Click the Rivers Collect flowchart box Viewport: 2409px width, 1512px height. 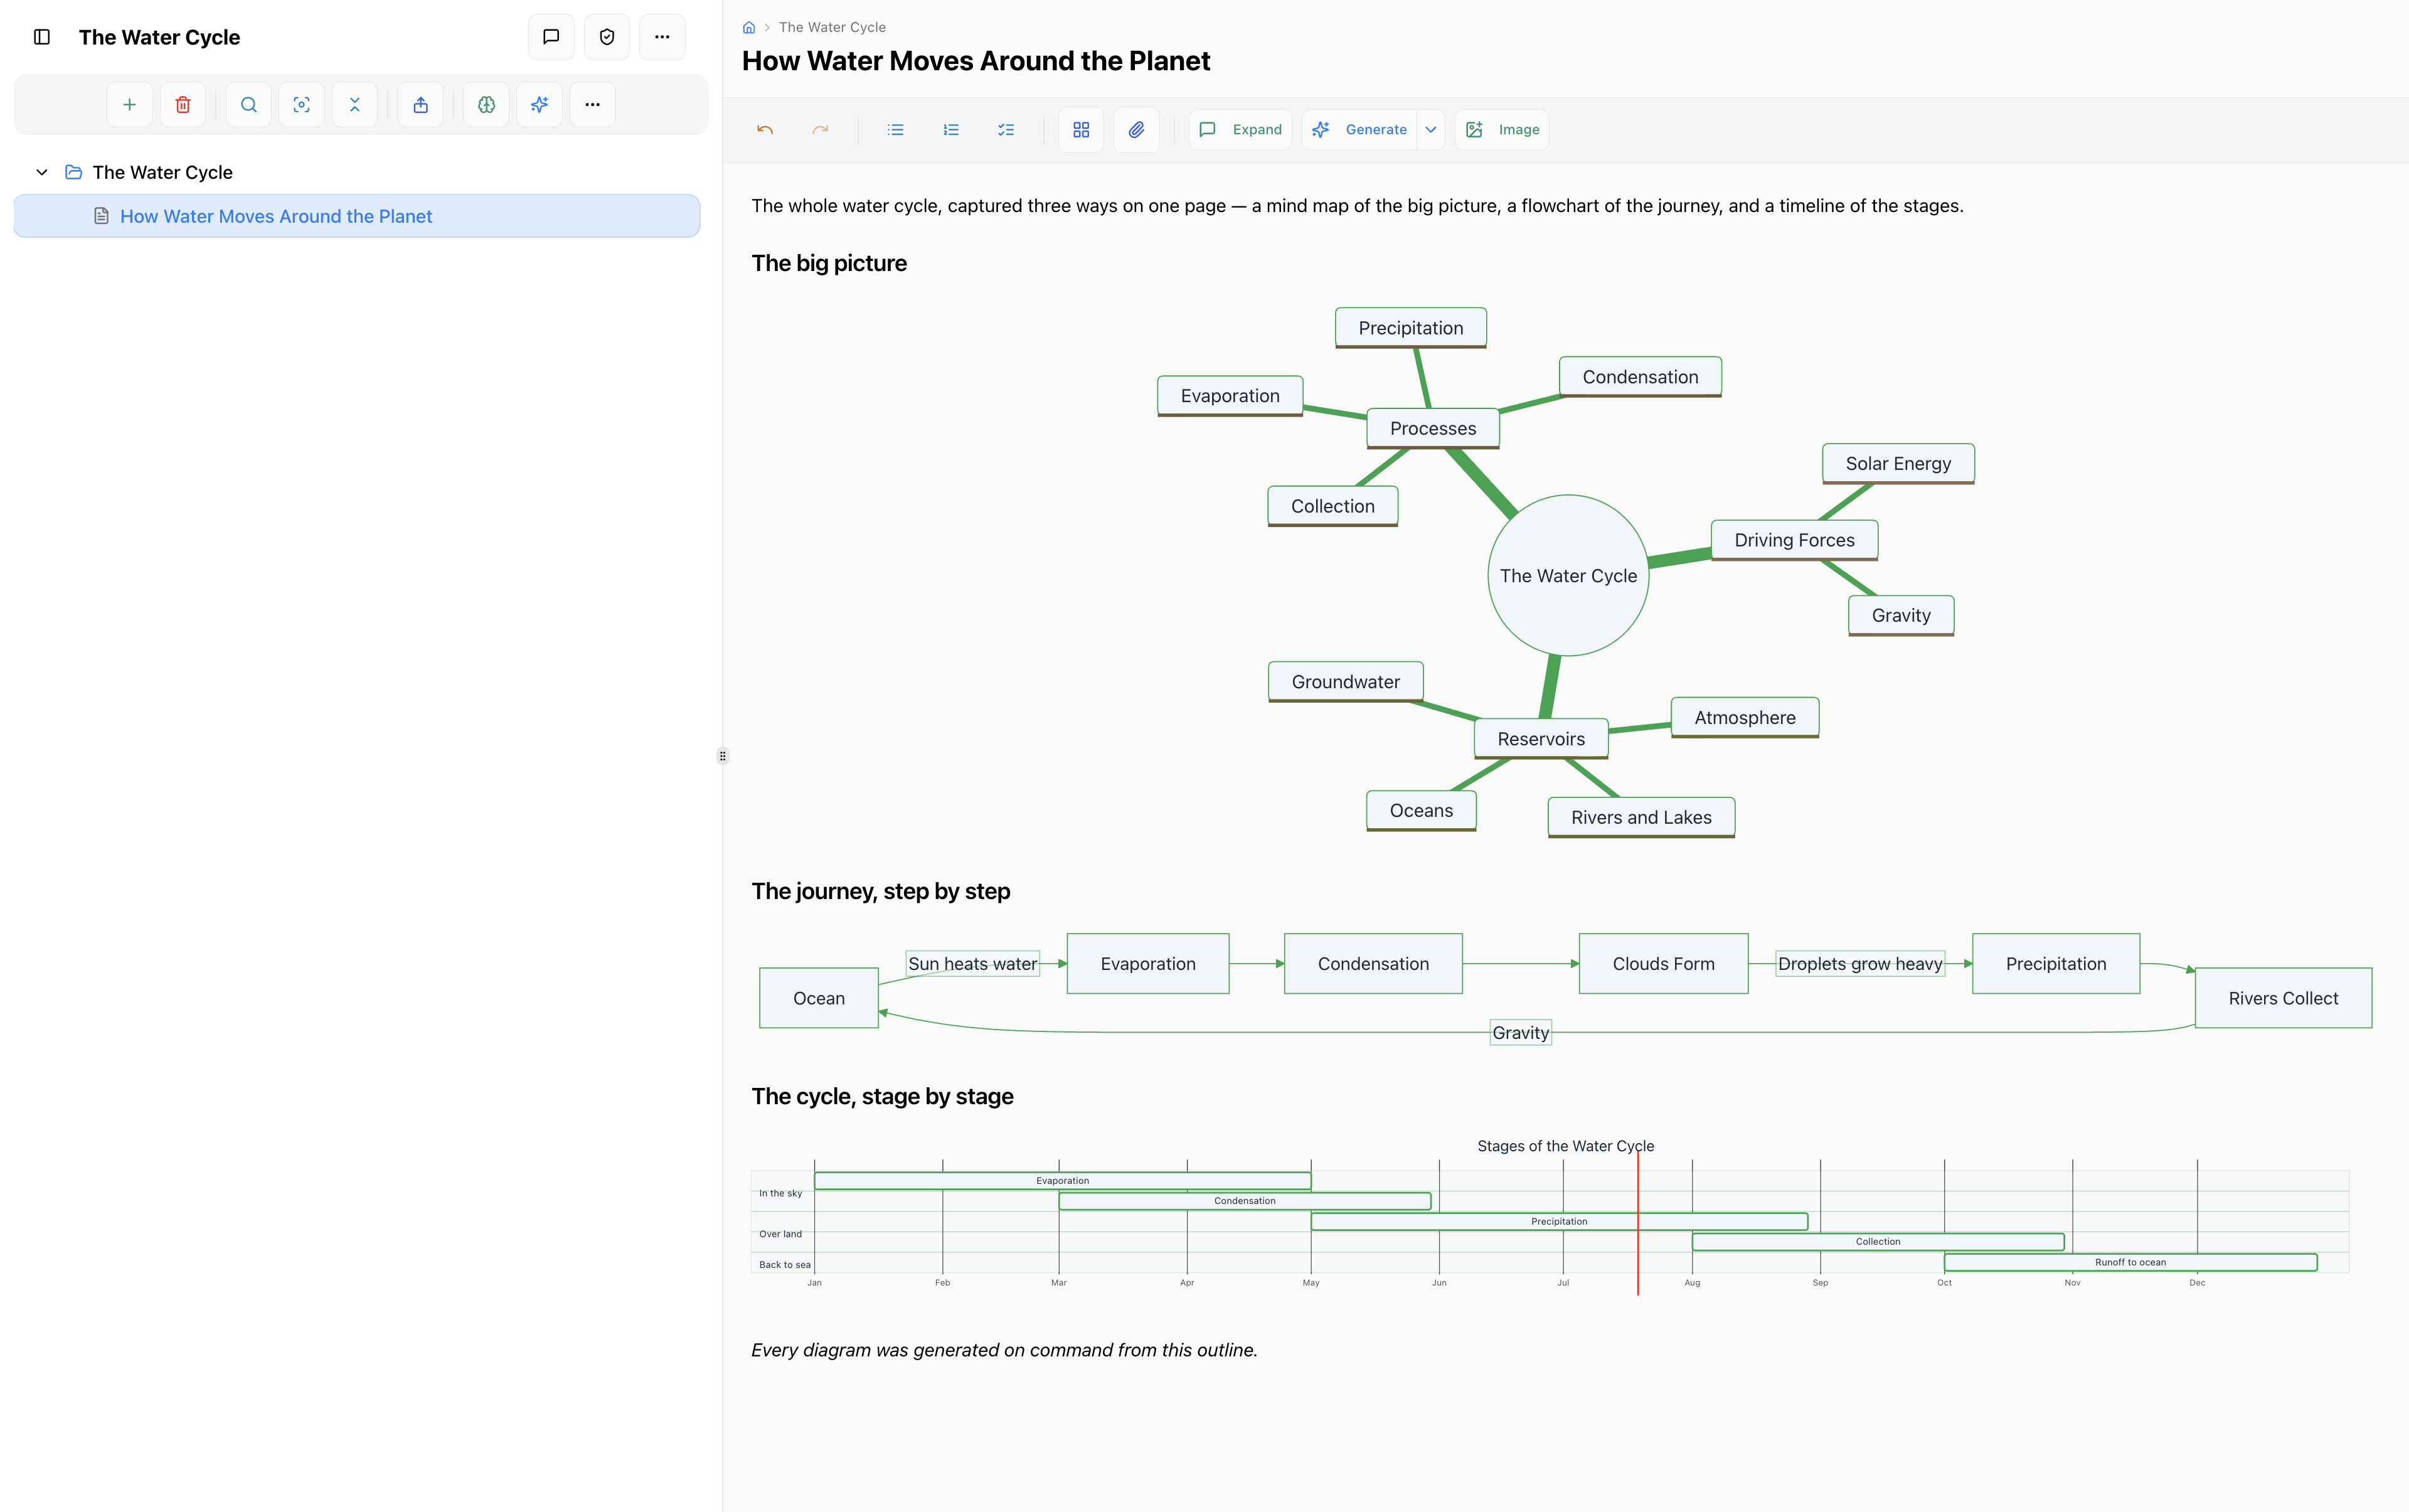click(2283, 998)
